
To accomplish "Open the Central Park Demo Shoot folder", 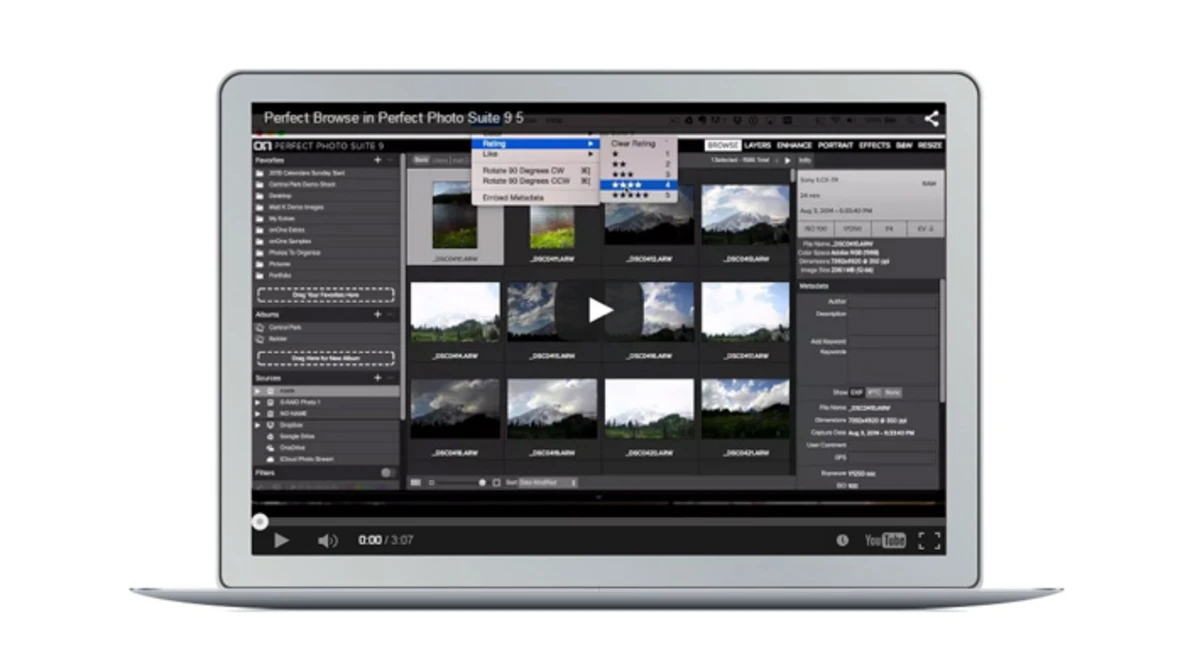I will click(302, 184).
